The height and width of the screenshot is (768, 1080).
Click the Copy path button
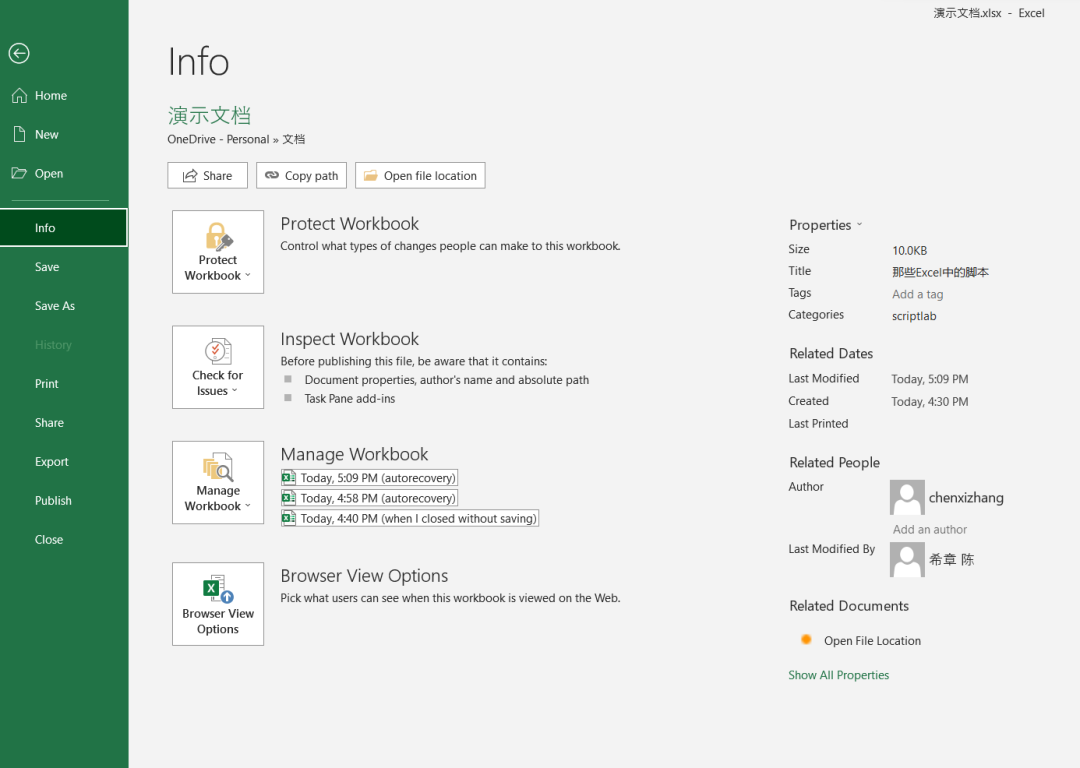(301, 176)
